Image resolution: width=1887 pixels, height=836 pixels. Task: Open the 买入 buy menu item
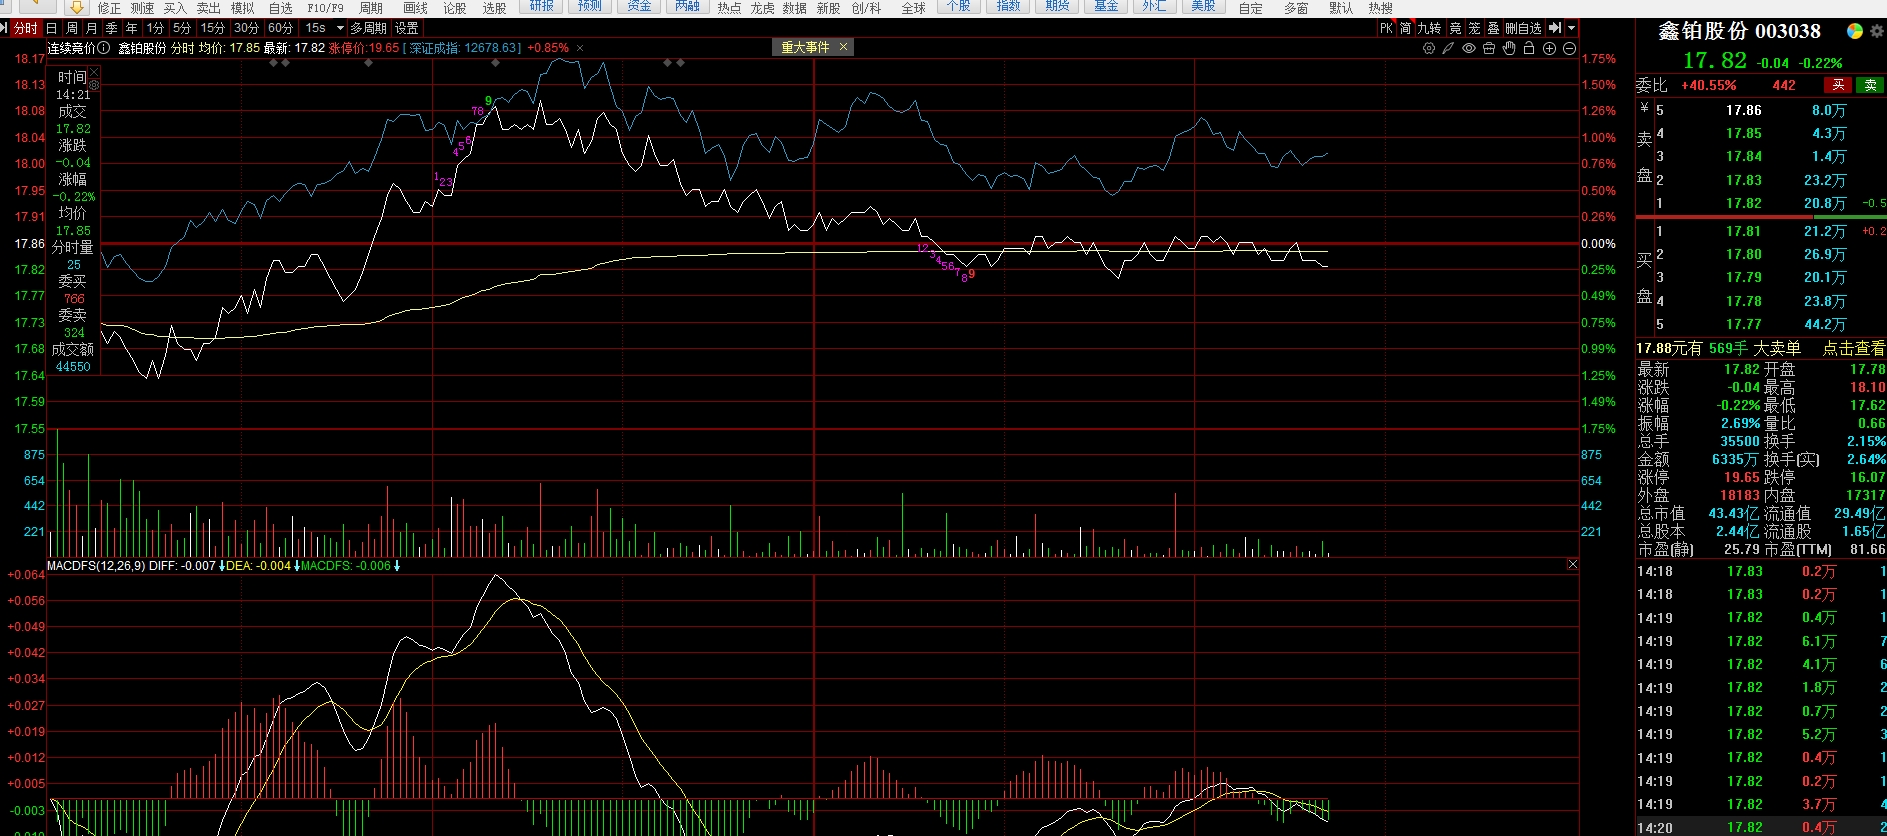click(175, 8)
